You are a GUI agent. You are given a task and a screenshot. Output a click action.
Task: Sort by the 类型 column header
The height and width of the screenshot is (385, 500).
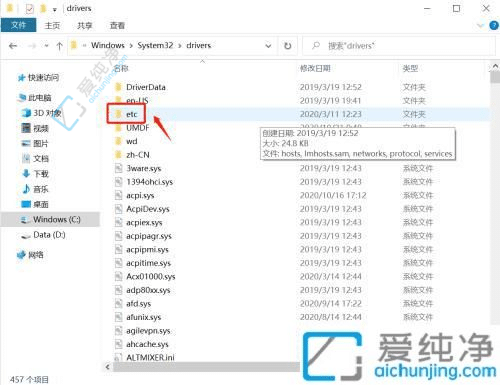pyautogui.click(x=410, y=68)
